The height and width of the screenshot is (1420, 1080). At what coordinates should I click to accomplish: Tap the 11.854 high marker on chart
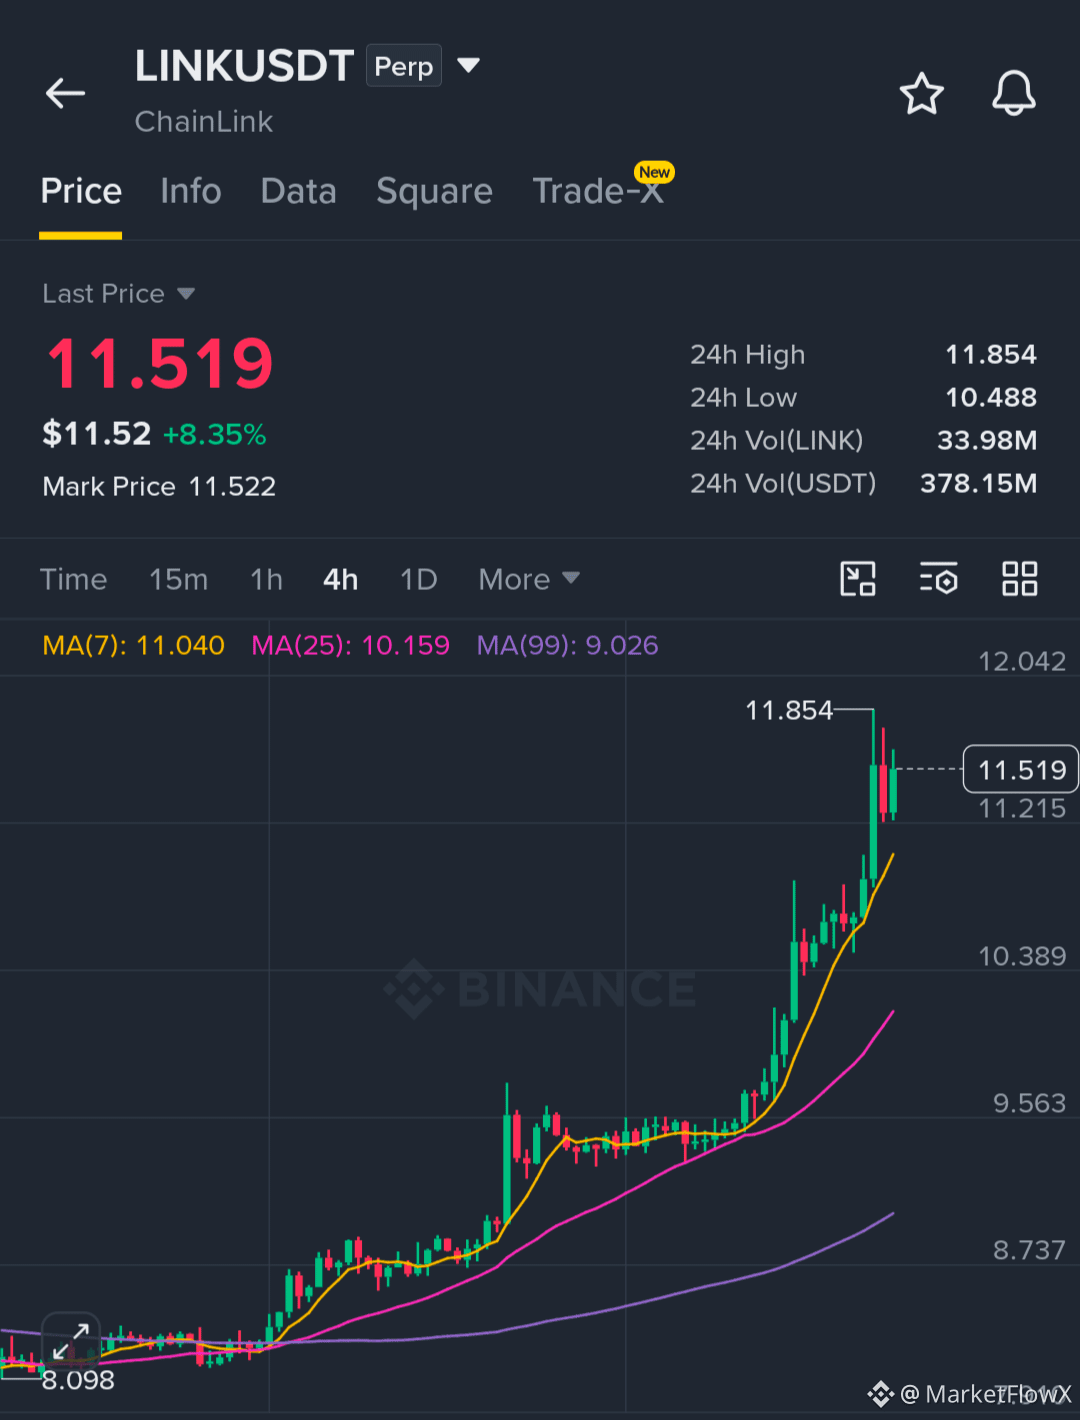789,710
